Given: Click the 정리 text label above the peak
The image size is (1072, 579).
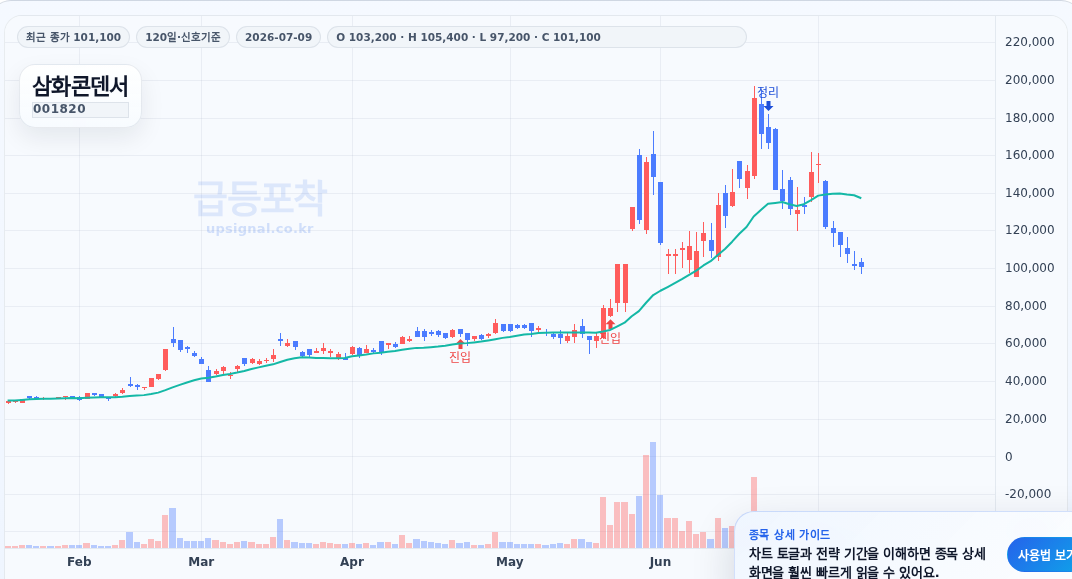Looking at the screenshot, I should coord(768,92).
